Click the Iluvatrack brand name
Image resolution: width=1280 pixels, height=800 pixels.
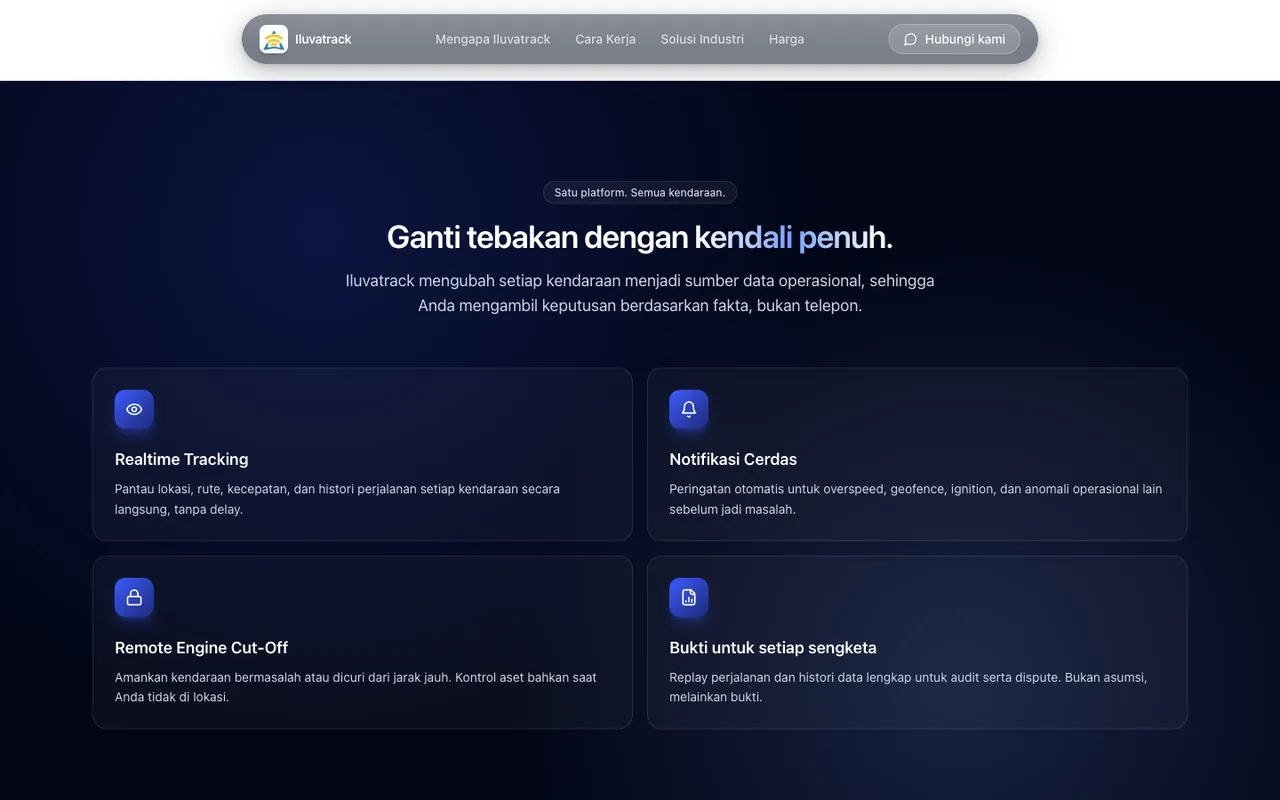click(x=323, y=39)
